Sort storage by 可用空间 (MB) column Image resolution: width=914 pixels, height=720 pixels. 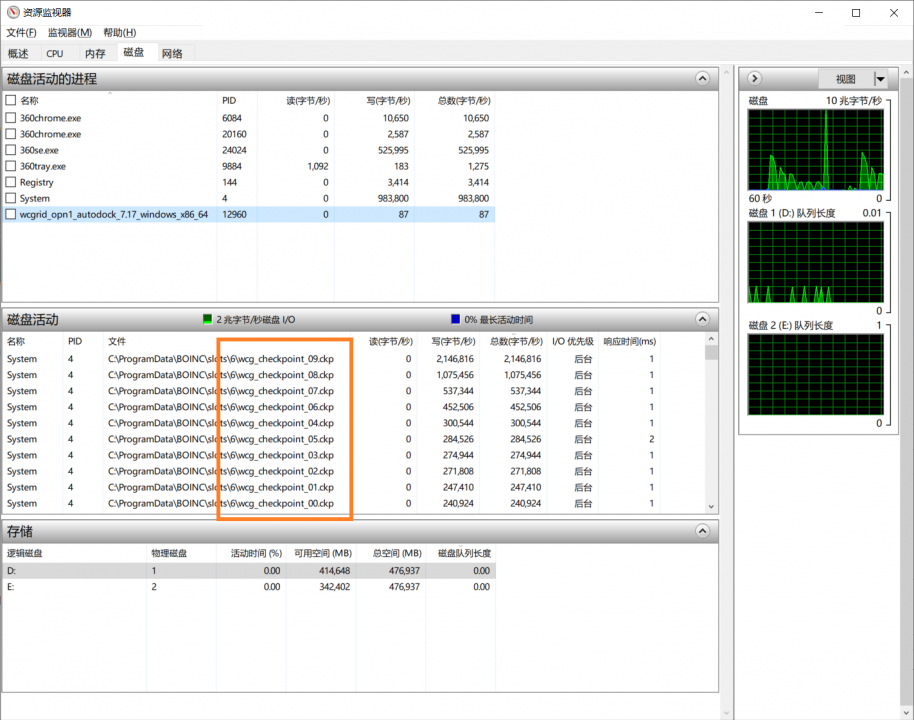tap(321, 553)
